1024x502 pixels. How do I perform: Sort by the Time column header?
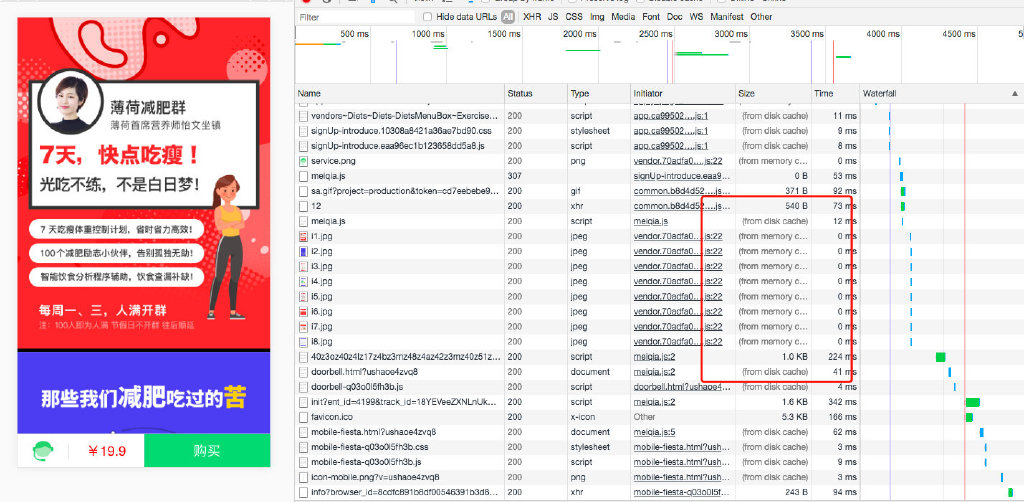click(x=835, y=93)
